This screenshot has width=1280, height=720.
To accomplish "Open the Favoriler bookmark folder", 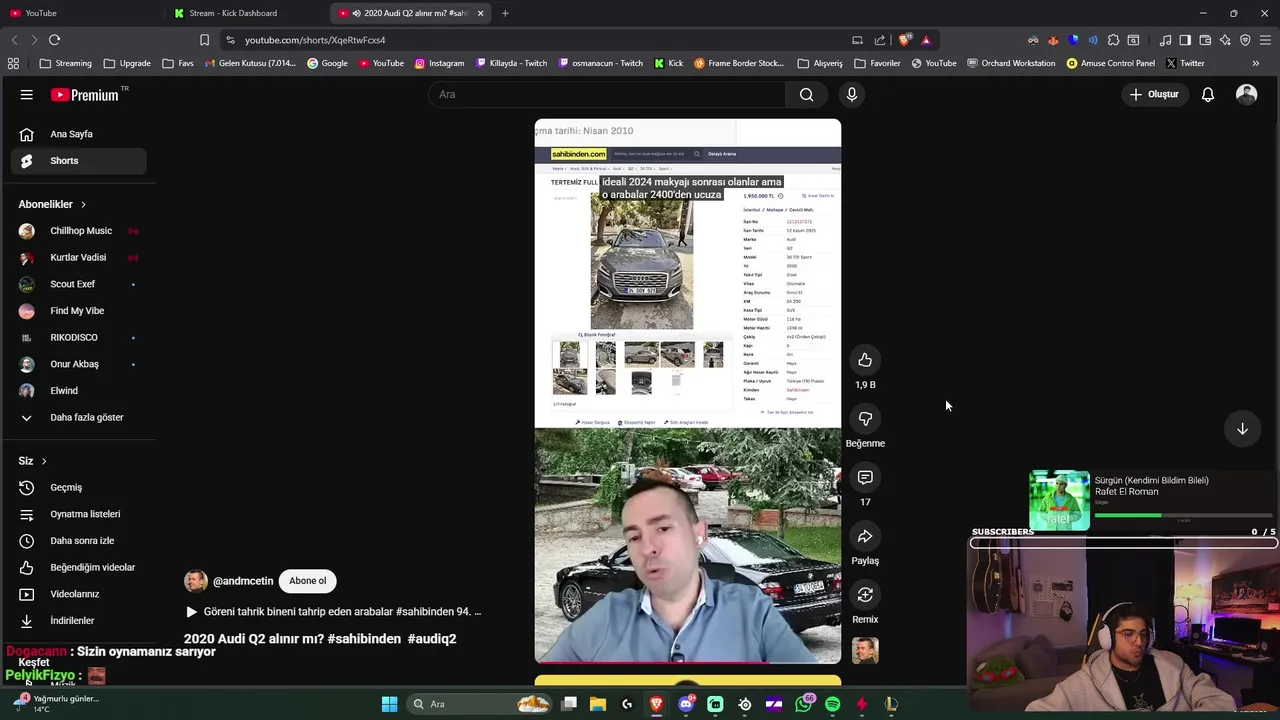I will [877, 63].
